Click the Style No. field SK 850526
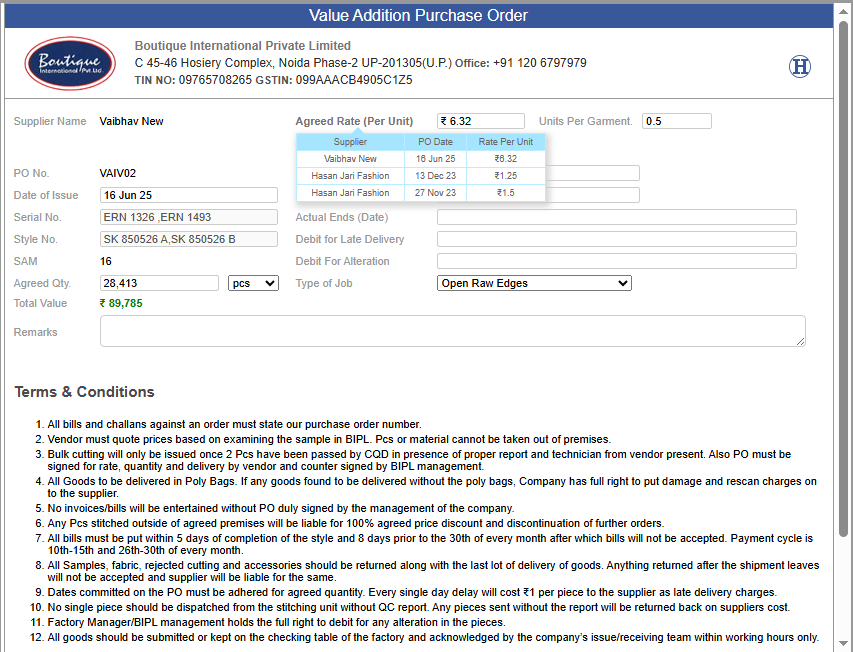This screenshot has height=652, width=853. (x=189, y=239)
